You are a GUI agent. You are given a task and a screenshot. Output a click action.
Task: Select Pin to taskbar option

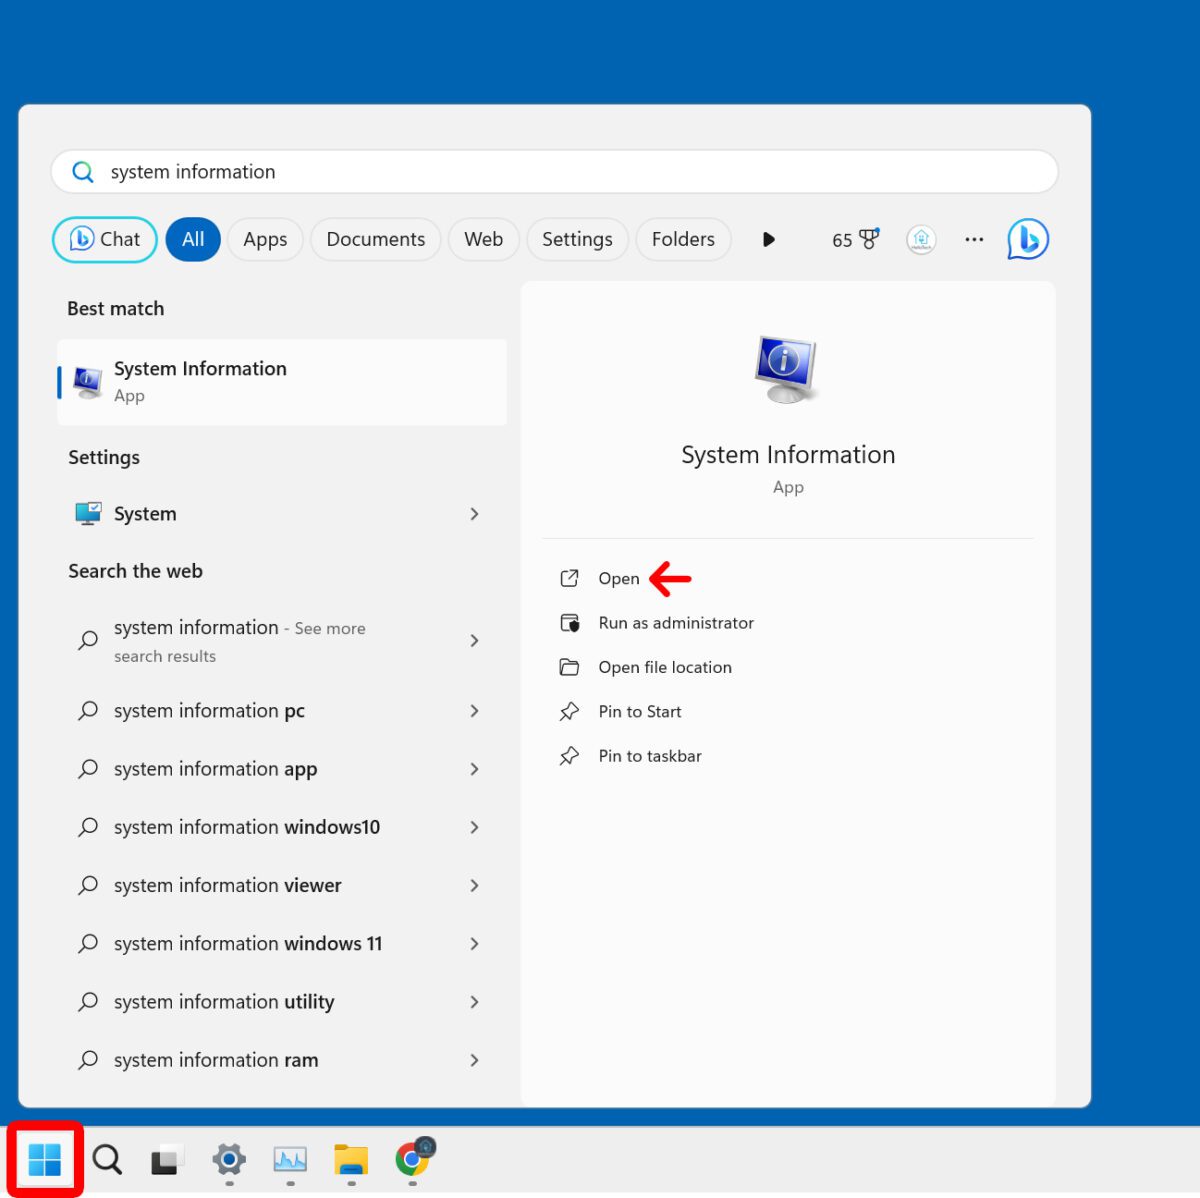[x=649, y=756]
